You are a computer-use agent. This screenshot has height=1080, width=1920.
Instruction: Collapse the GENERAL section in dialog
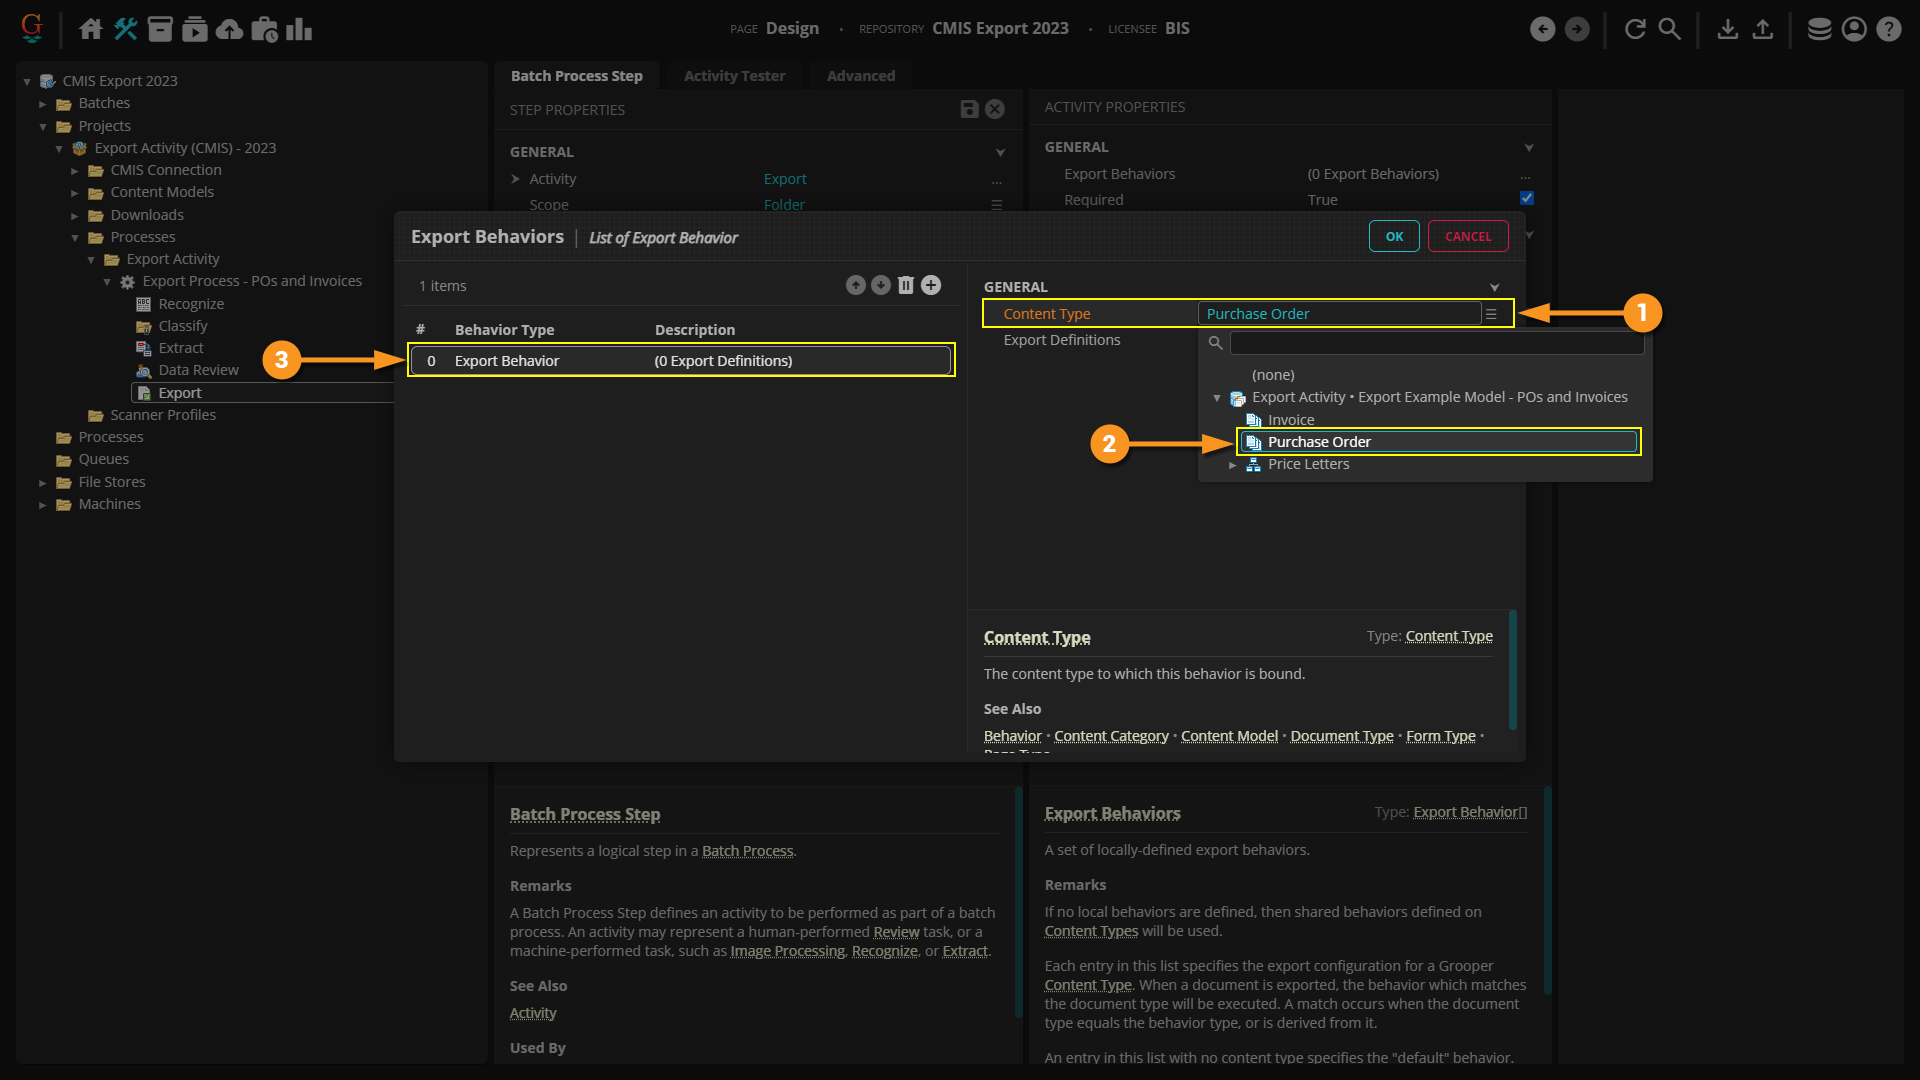click(x=1494, y=287)
